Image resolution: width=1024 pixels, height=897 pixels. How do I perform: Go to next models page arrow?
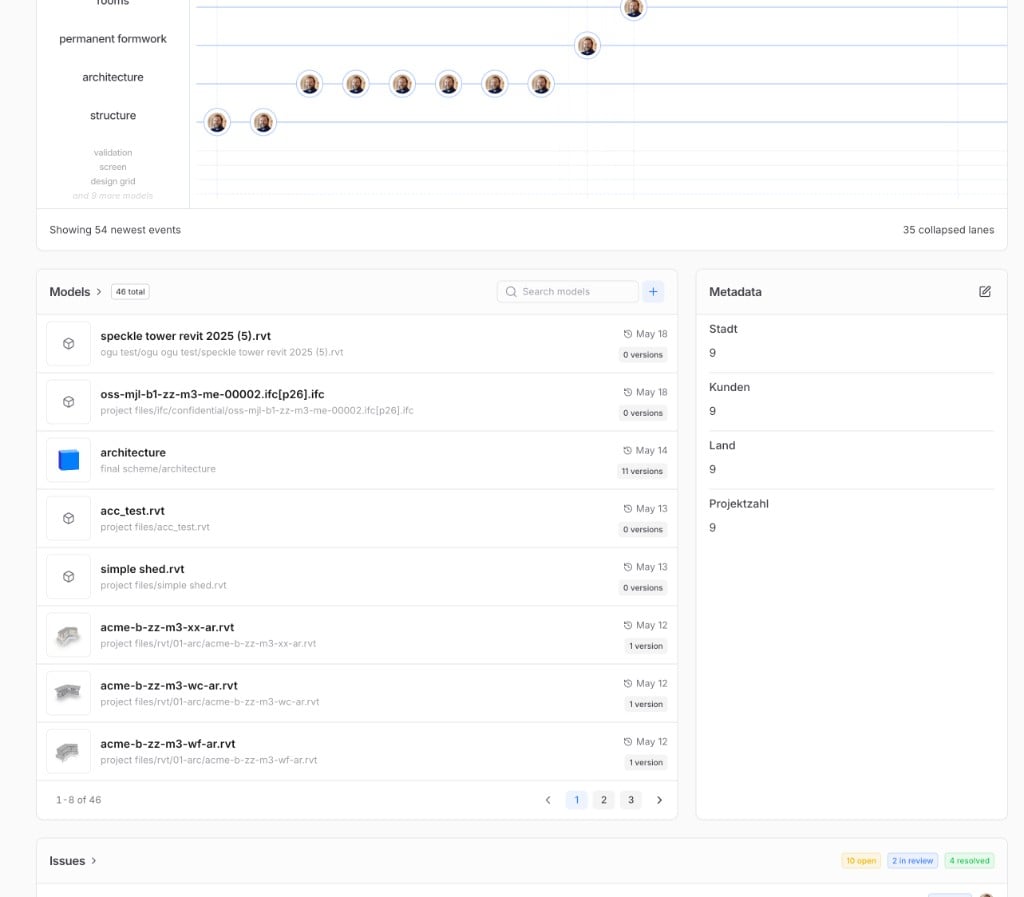click(x=660, y=800)
